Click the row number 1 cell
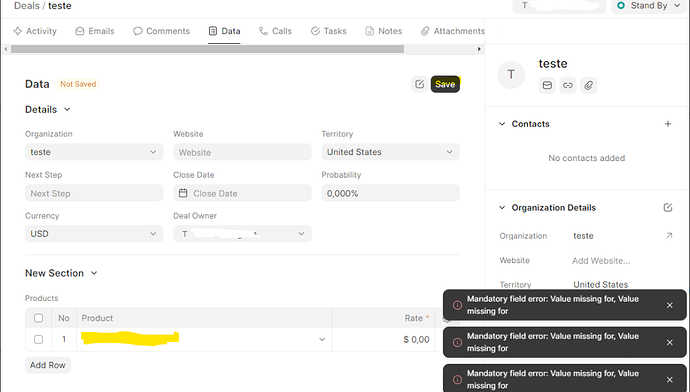 64,339
